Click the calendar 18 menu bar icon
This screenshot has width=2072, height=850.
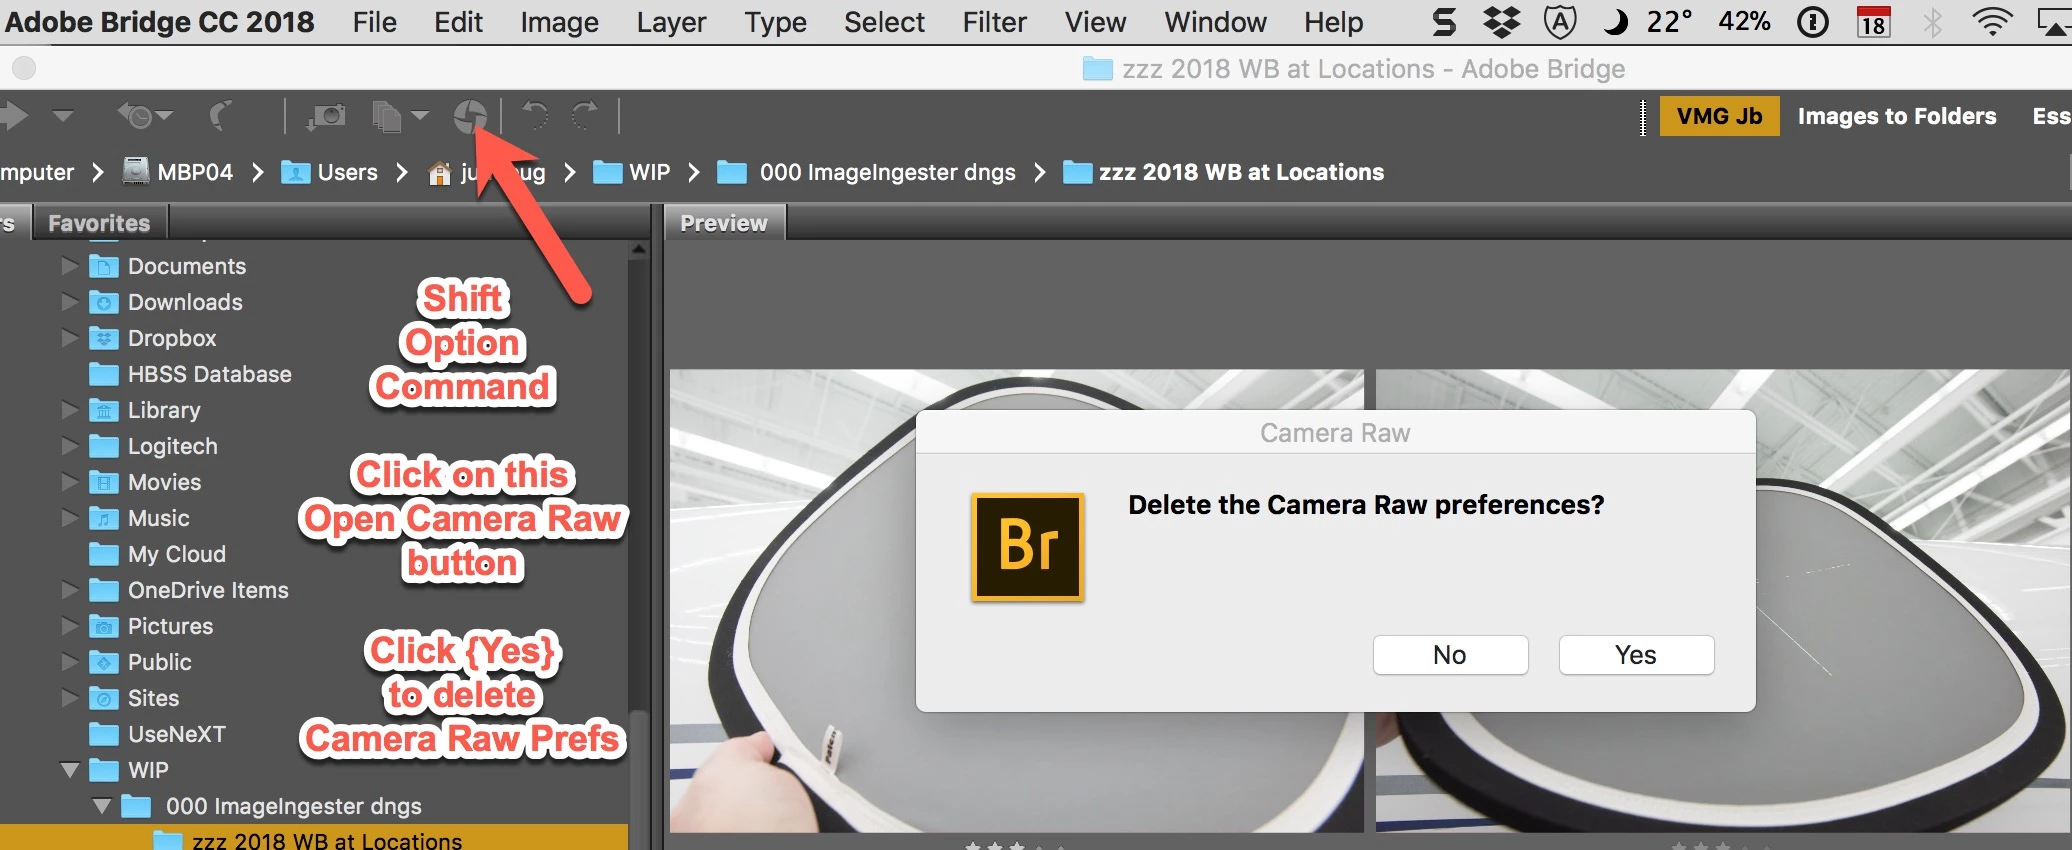click(x=1873, y=22)
